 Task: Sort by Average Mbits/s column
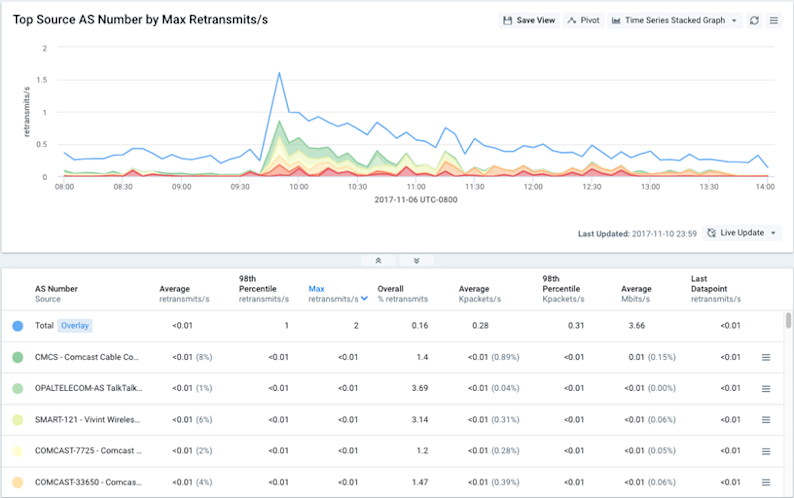pyautogui.click(x=636, y=294)
